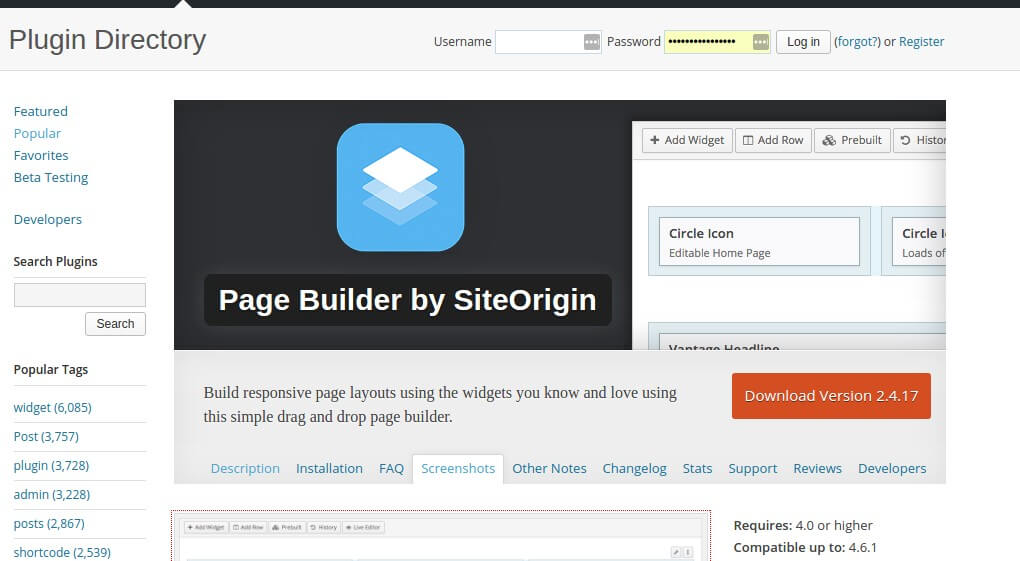Go to Featured plugins
1020x561 pixels.
40,111
